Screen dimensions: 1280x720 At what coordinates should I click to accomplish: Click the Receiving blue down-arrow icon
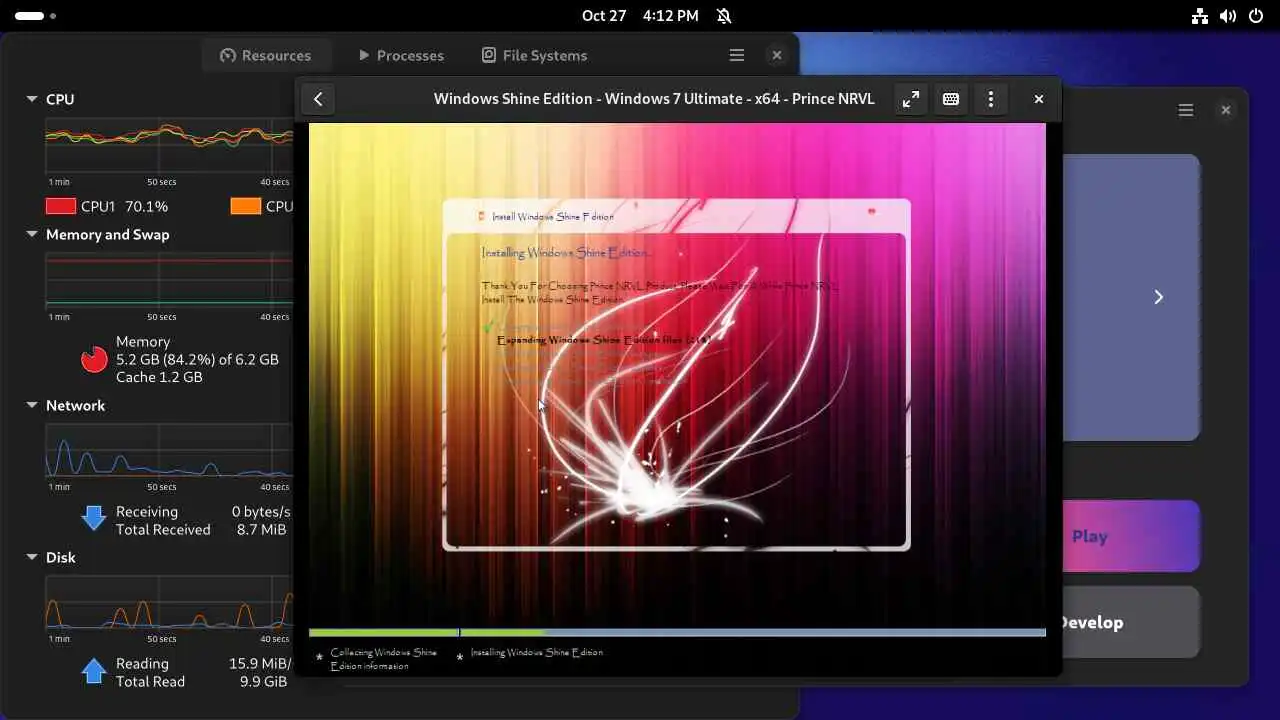point(94,518)
